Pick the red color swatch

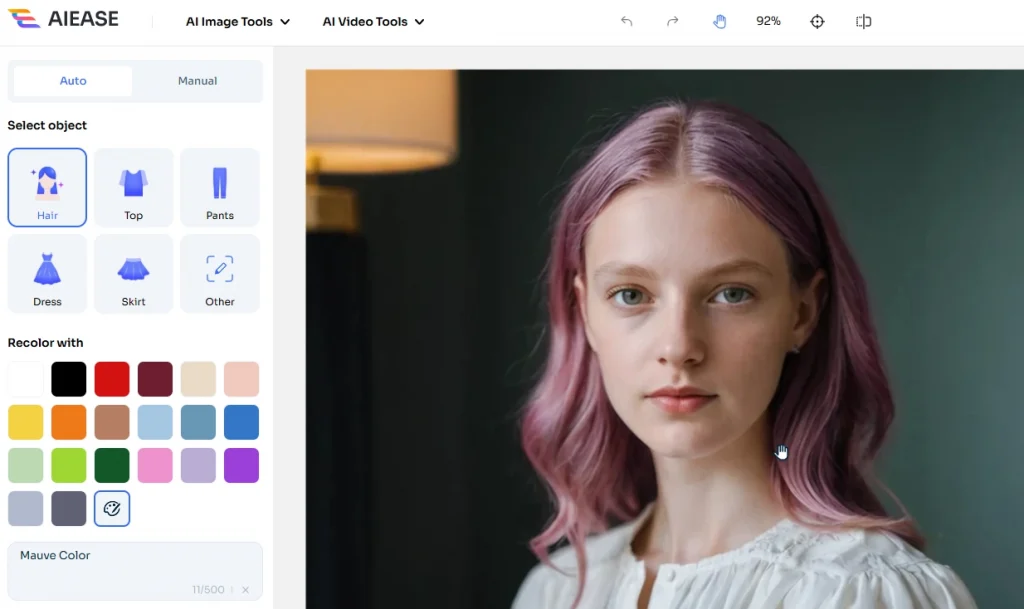pyautogui.click(x=112, y=379)
